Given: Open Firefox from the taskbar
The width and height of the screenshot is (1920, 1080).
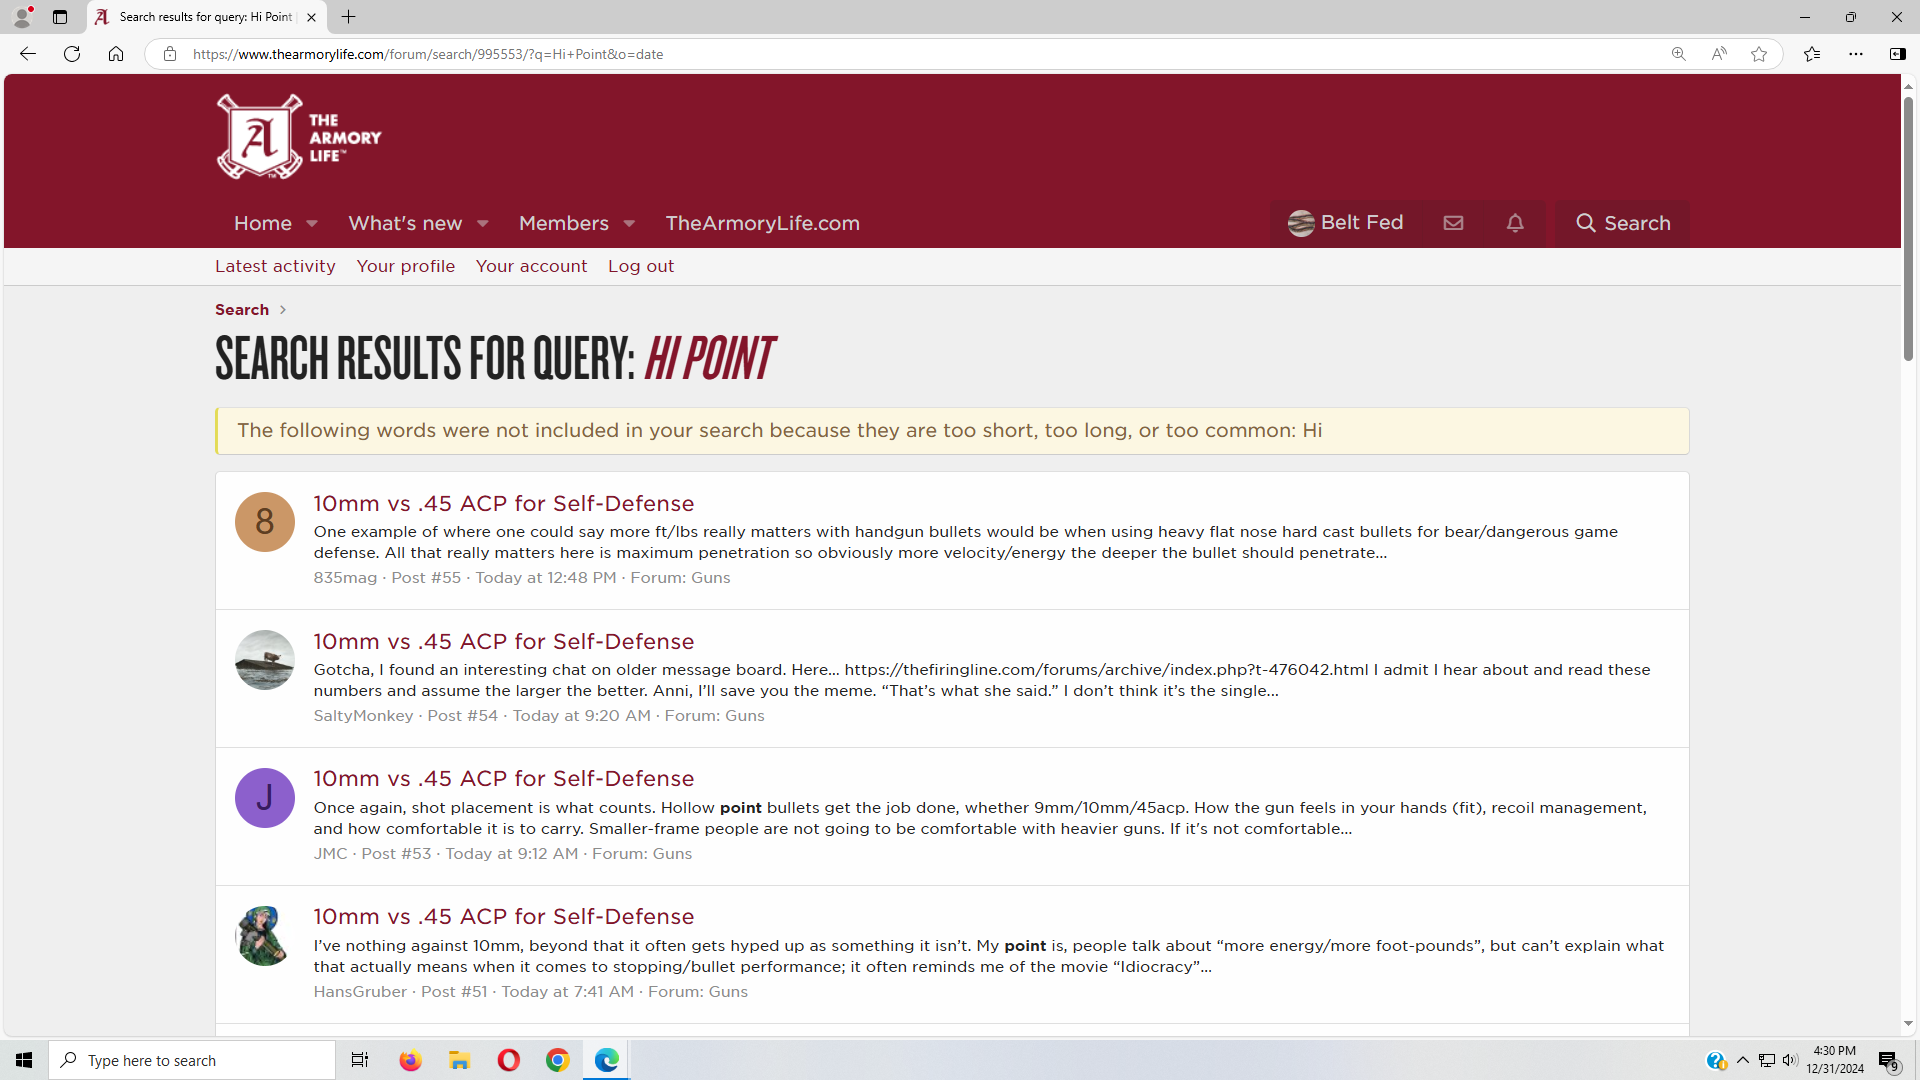Looking at the screenshot, I should point(410,1060).
